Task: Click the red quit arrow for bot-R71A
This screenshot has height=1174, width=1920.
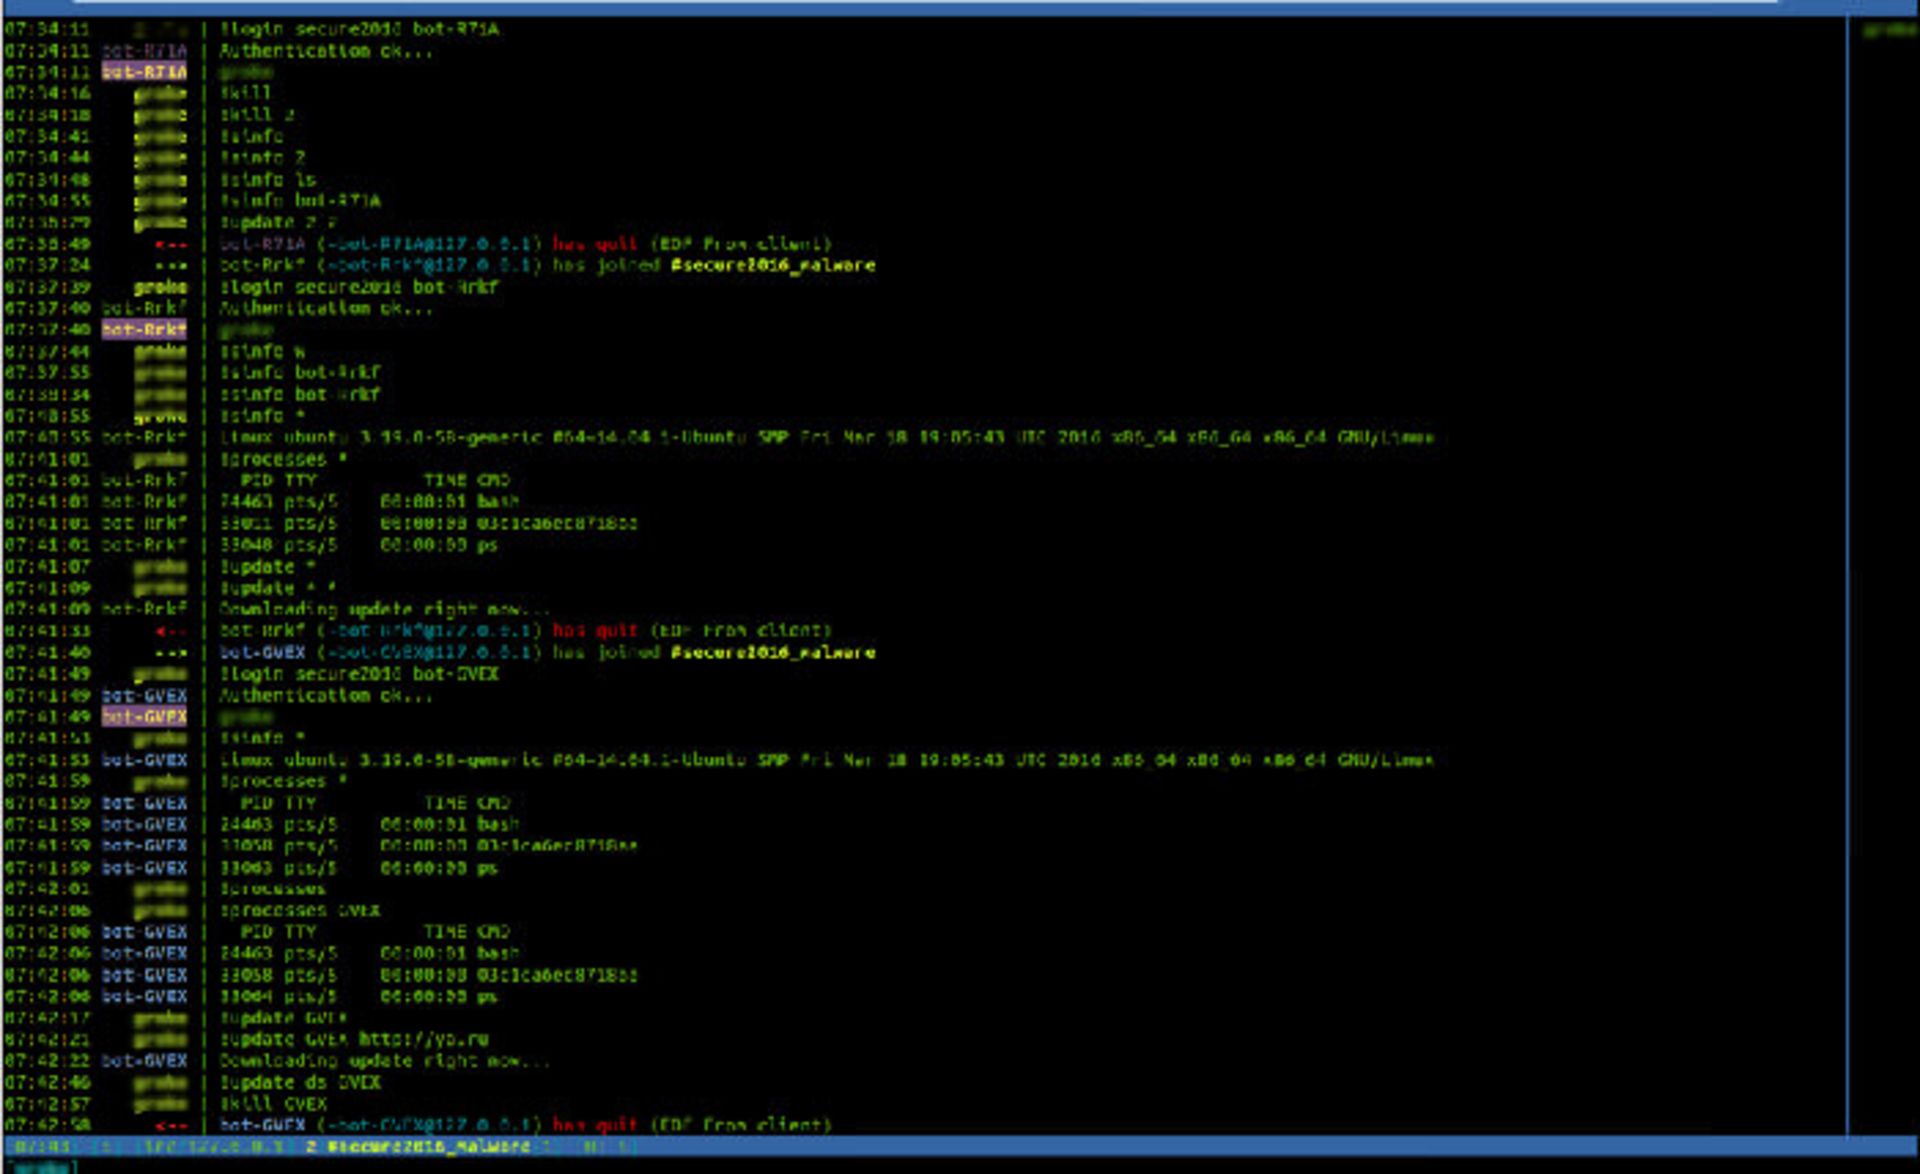Action: [170, 244]
